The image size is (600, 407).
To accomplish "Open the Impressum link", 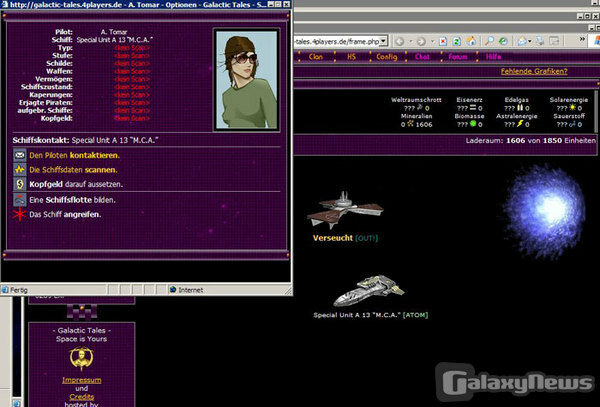I will pyautogui.click(x=82, y=380).
